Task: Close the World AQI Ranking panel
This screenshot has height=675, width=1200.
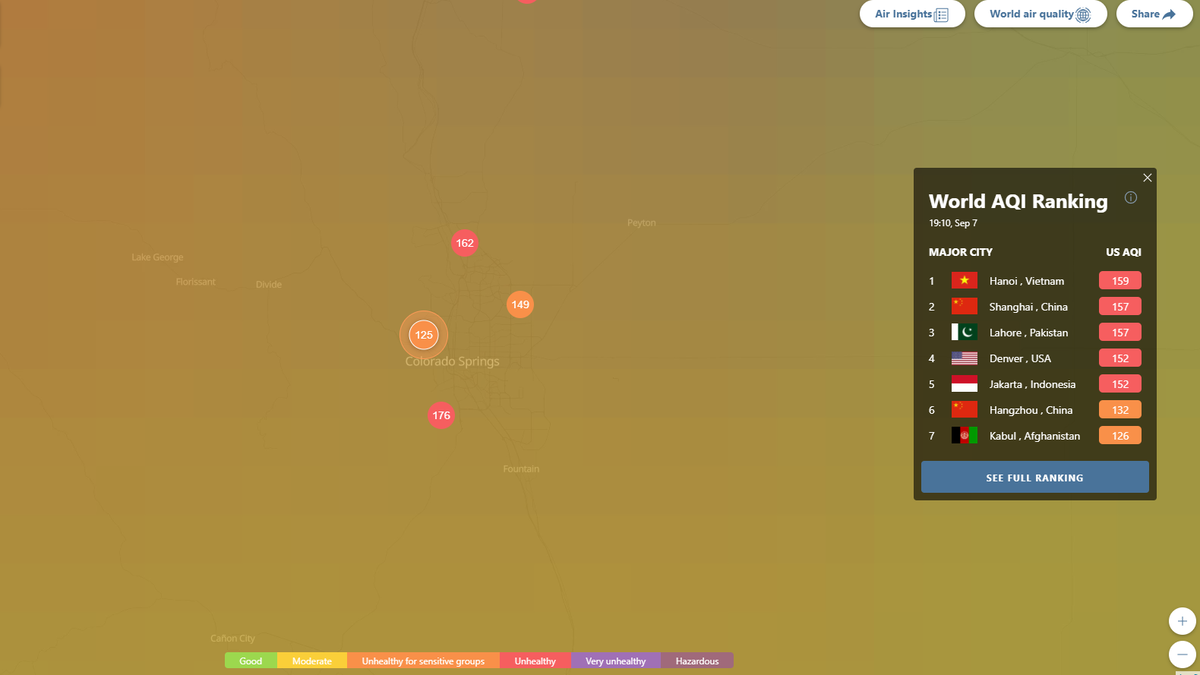Action: [x=1147, y=178]
